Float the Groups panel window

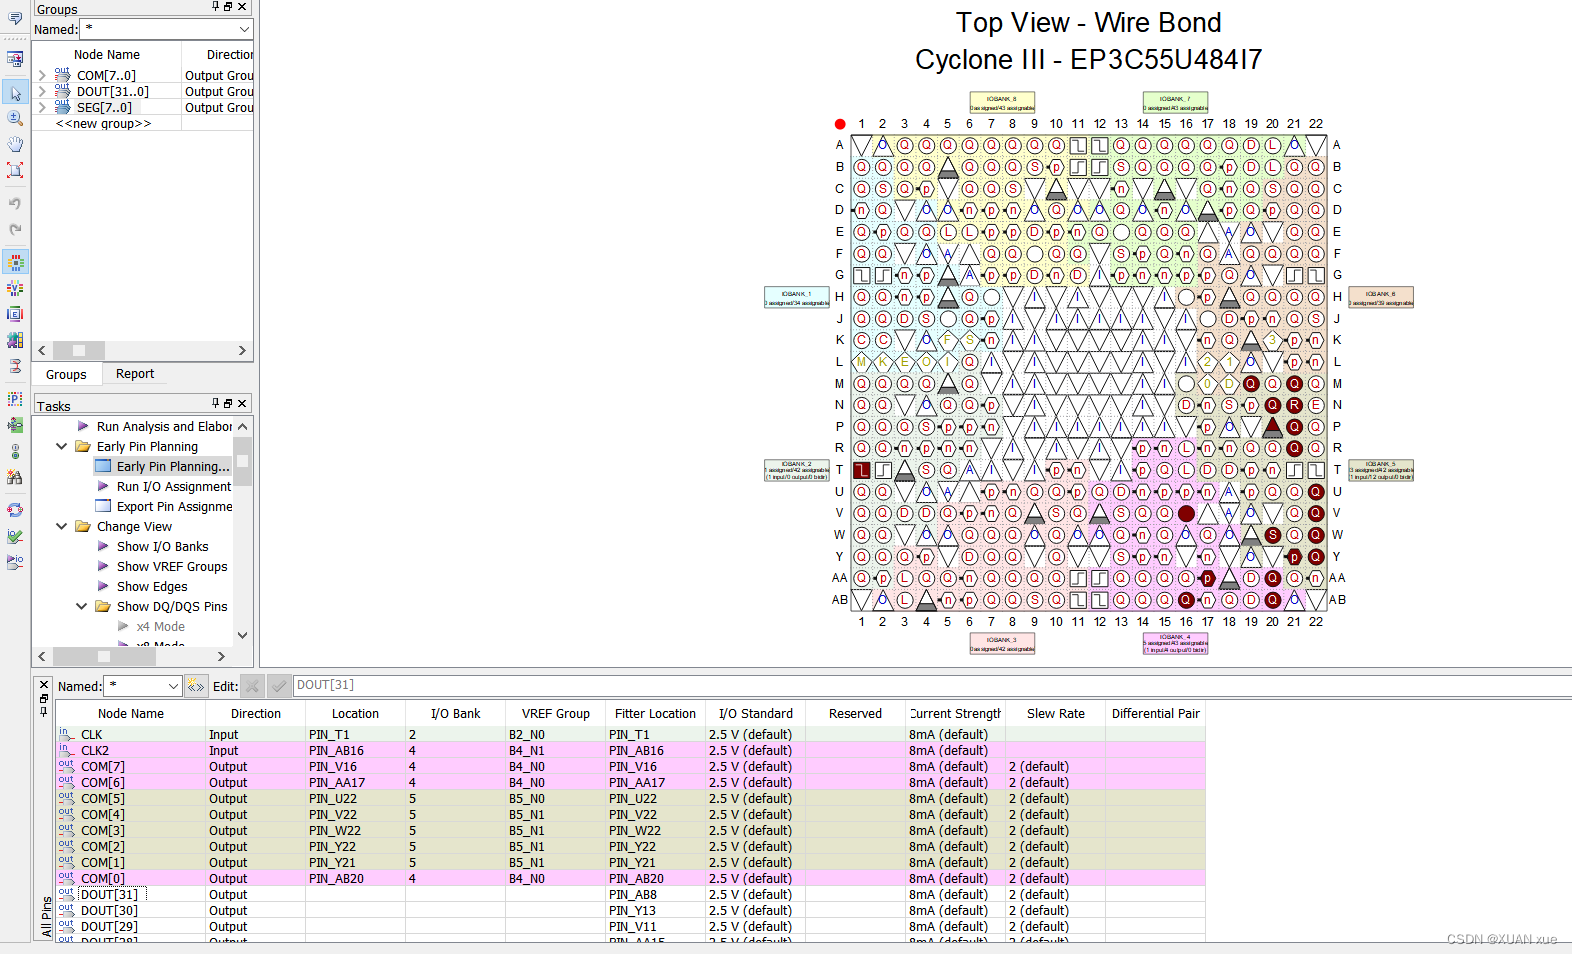click(228, 7)
